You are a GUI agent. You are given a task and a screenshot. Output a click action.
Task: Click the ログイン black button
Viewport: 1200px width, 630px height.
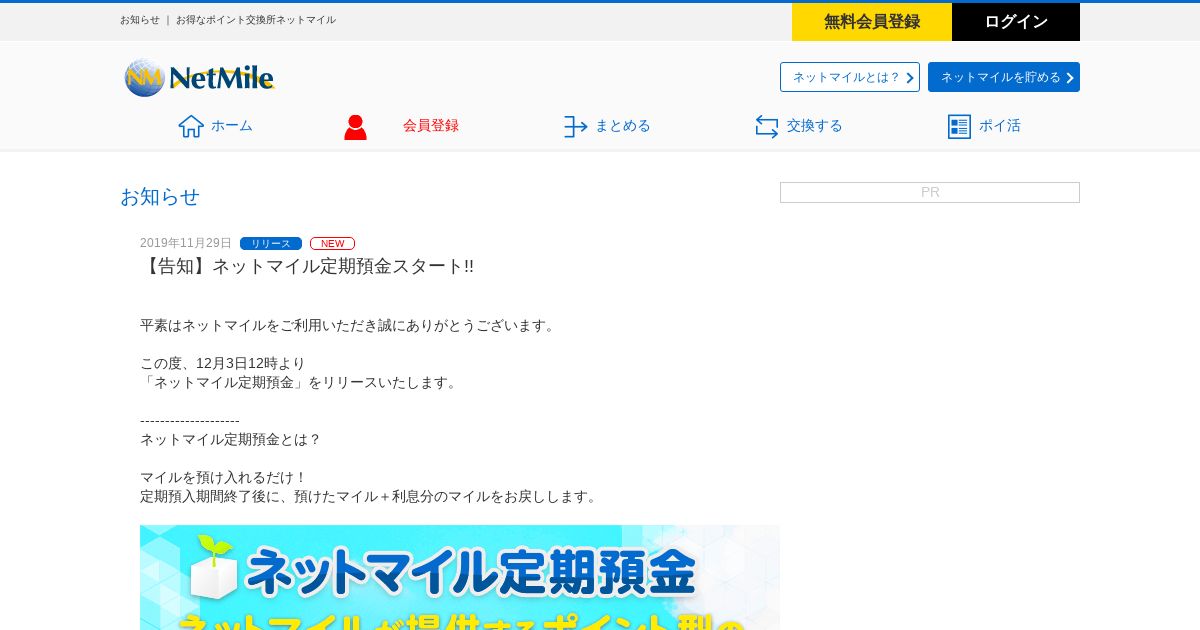click(x=1016, y=22)
